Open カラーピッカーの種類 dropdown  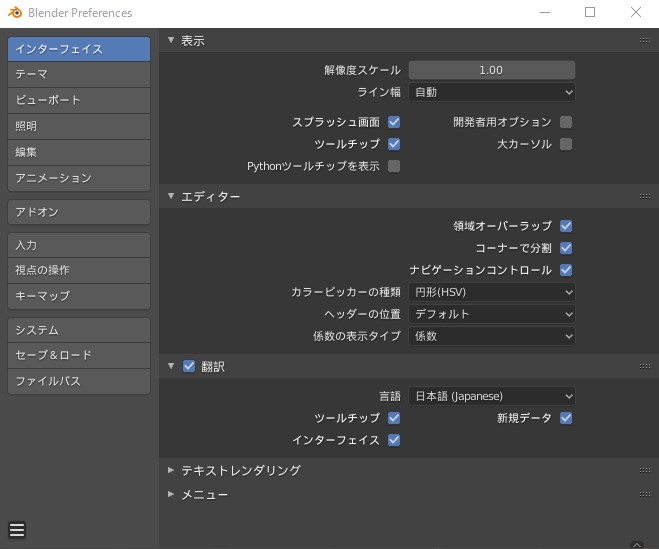click(491, 292)
